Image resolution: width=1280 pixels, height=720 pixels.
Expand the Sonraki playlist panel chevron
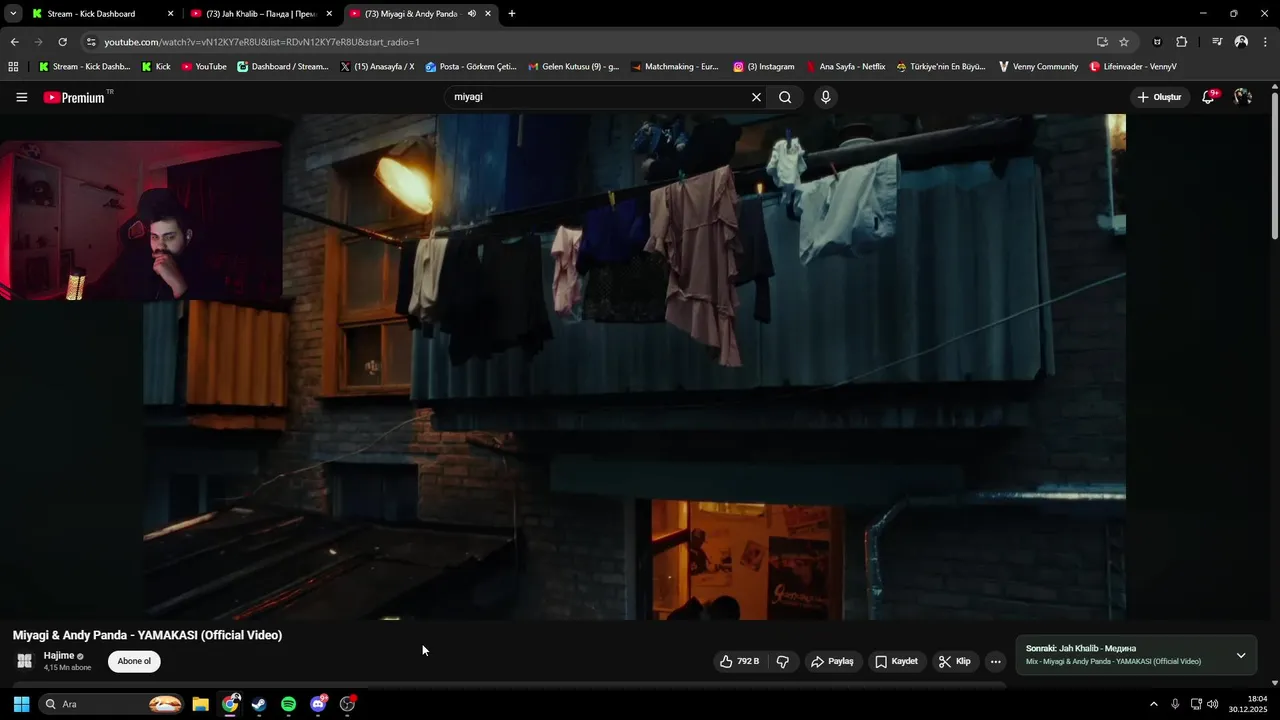point(1241,656)
